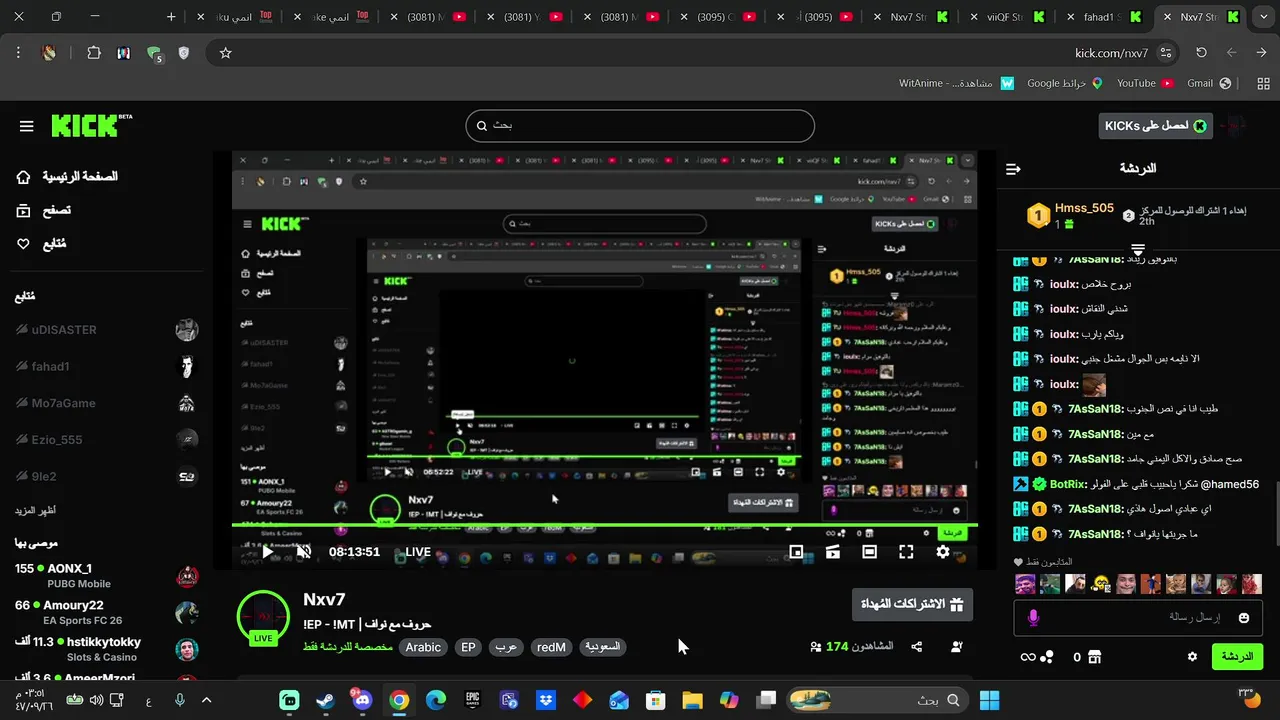Click the green الدردشة send button

[x=1237, y=657]
